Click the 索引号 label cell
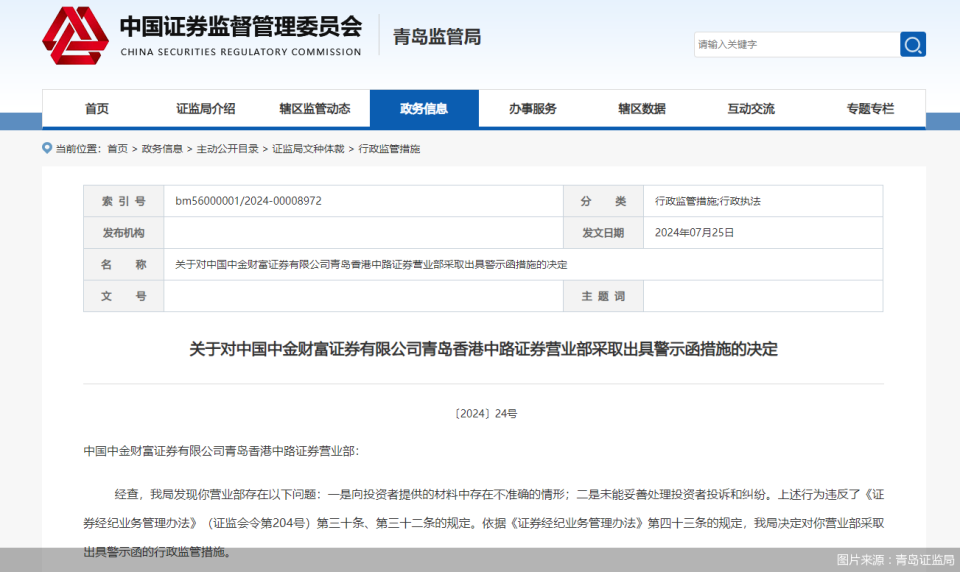The image size is (960, 572). click(124, 201)
